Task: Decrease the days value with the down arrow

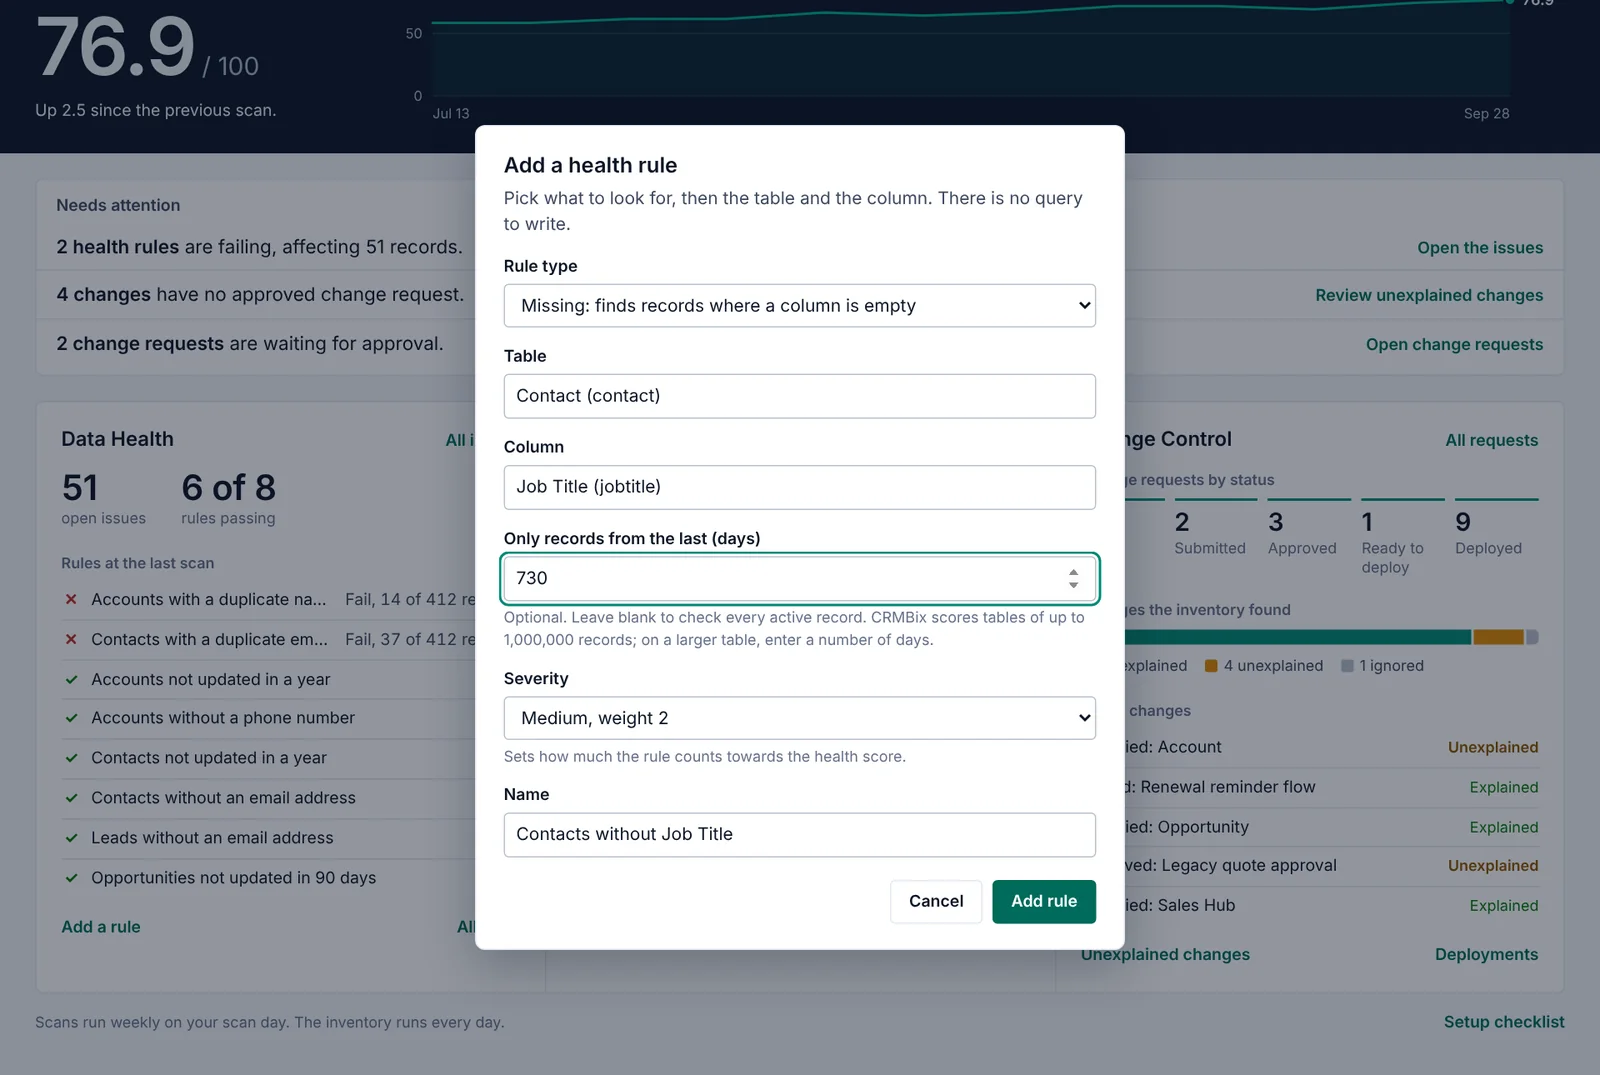Action: click(1073, 585)
